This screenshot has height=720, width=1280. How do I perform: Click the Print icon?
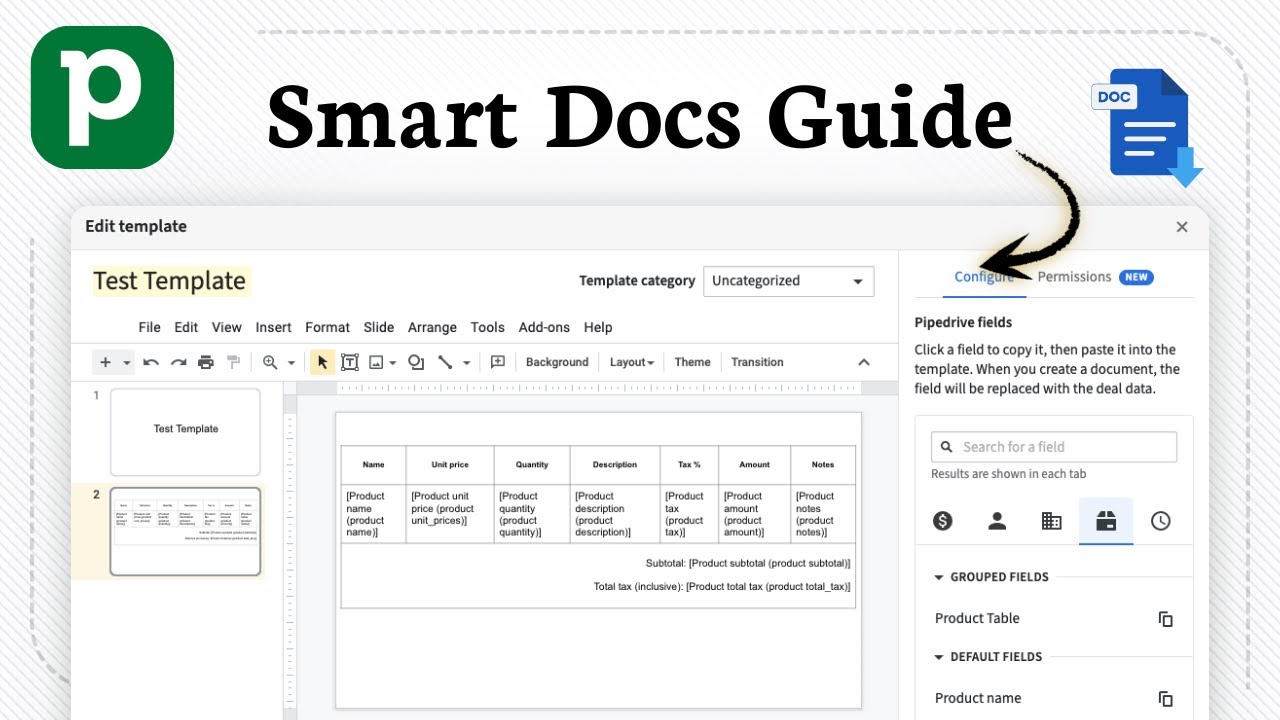pos(206,362)
